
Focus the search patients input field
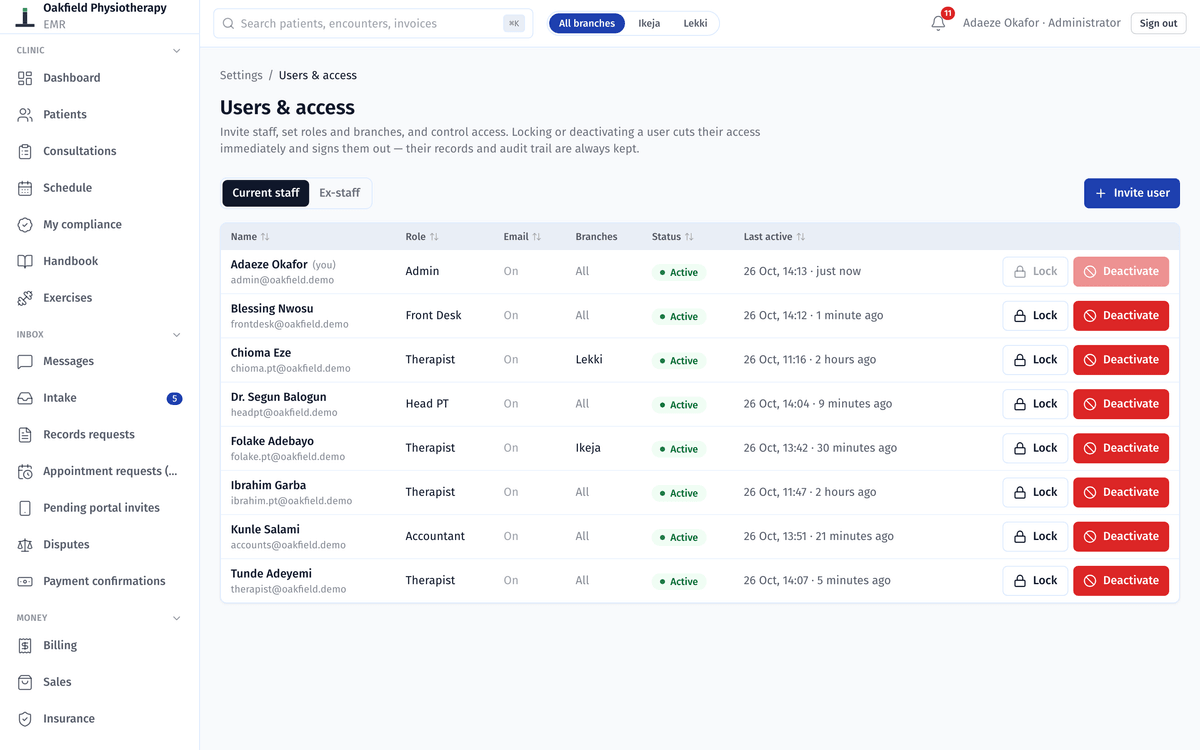[373, 23]
